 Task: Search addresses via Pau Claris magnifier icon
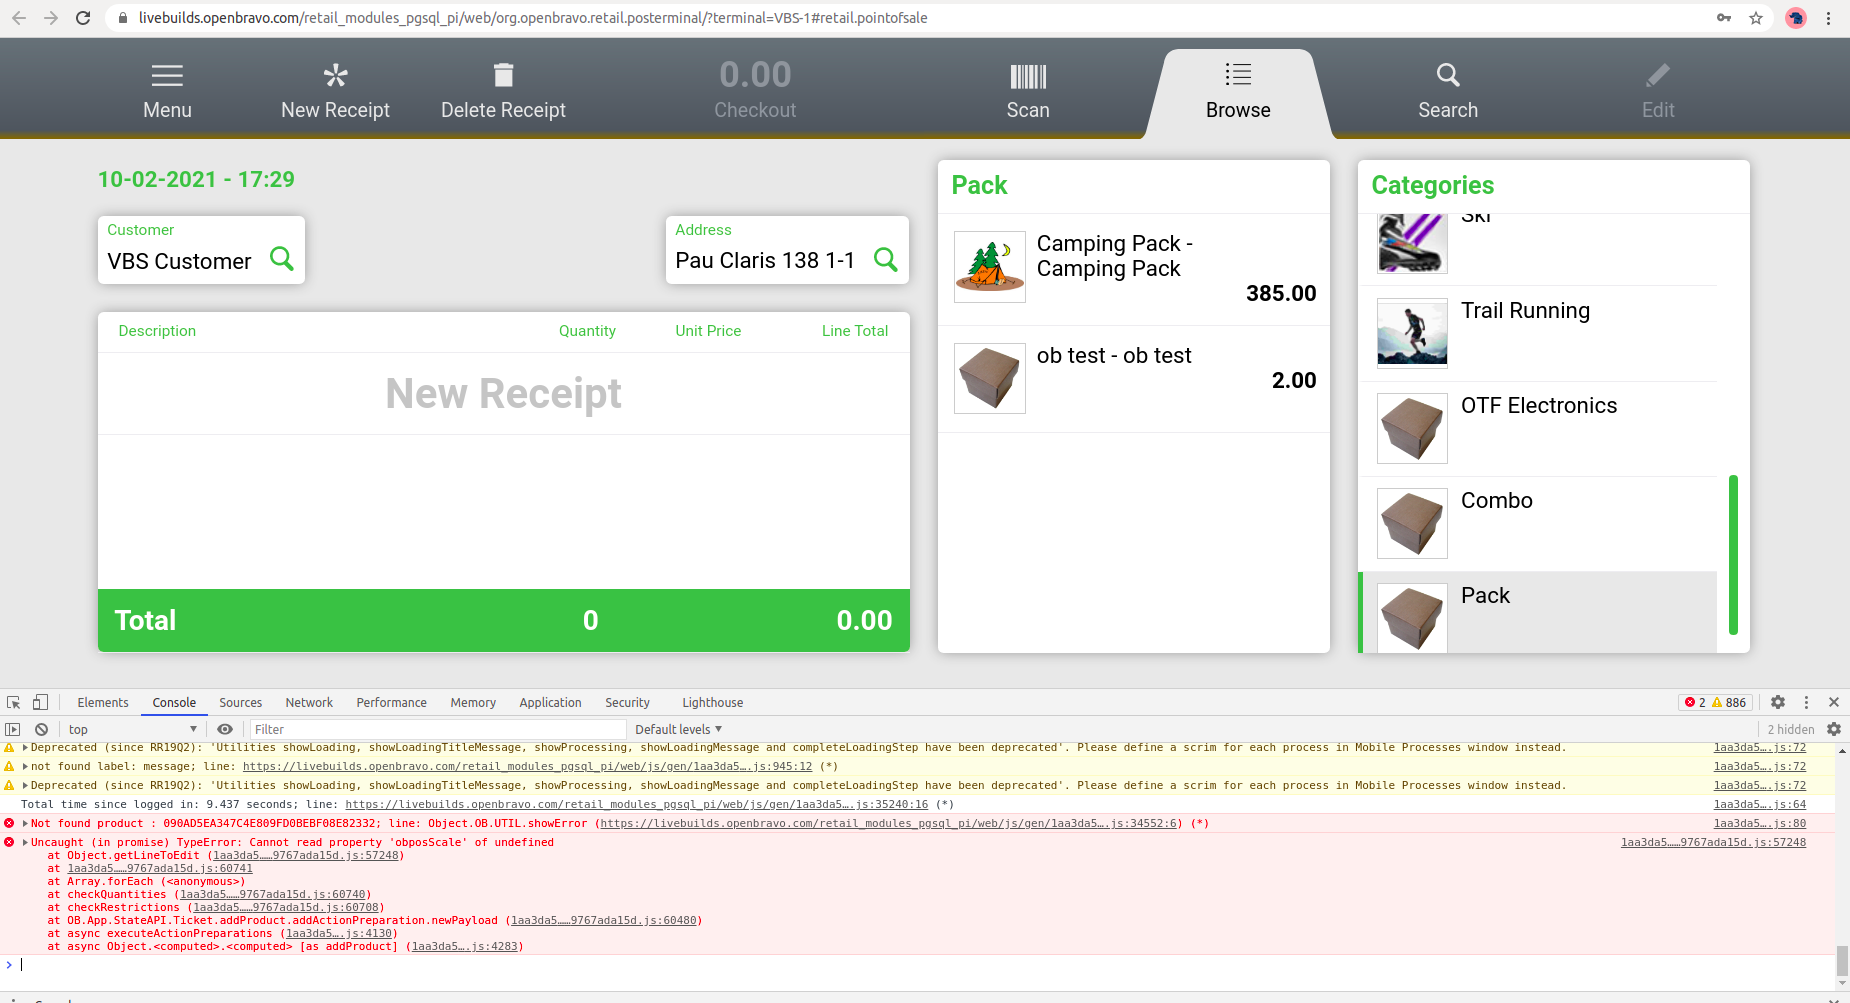pyautogui.click(x=885, y=259)
